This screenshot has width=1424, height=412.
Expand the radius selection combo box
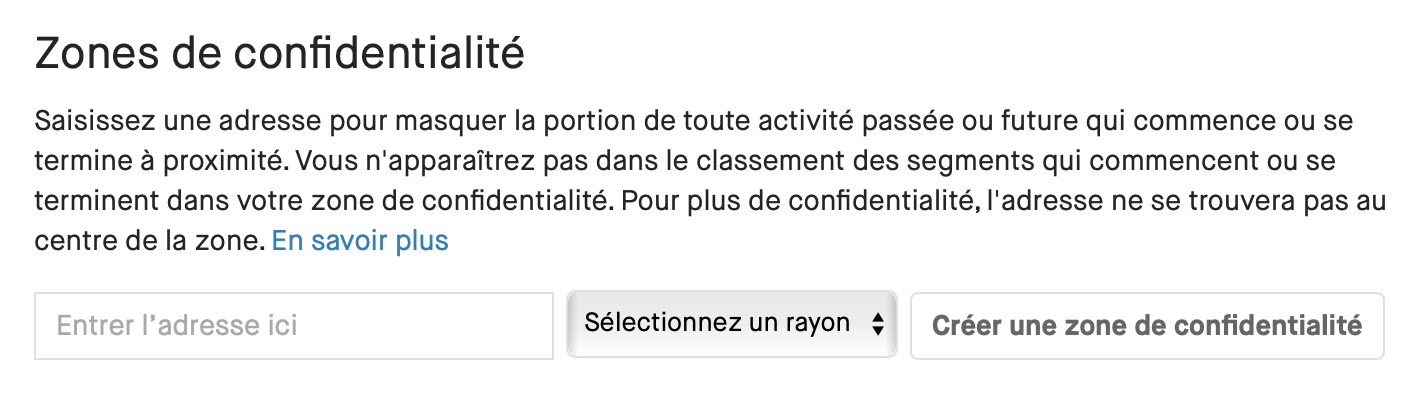coord(731,324)
